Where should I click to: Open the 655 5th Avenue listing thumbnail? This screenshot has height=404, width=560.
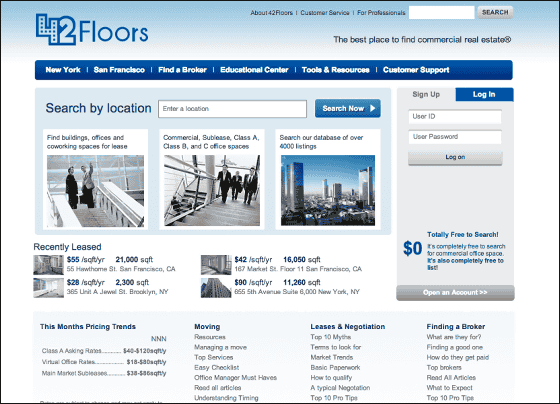pyautogui.click(x=216, y=288)
